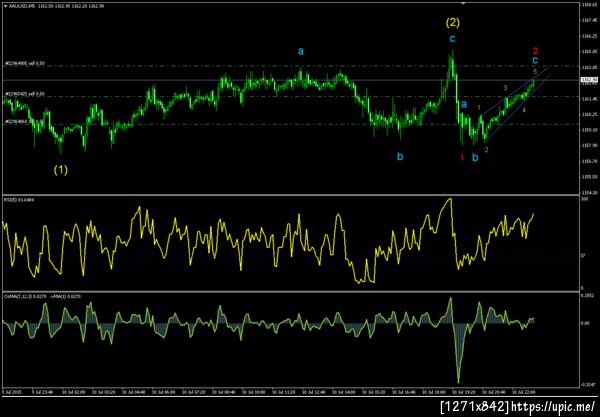Click the 1156.70 price scale value

coord(590,161)
